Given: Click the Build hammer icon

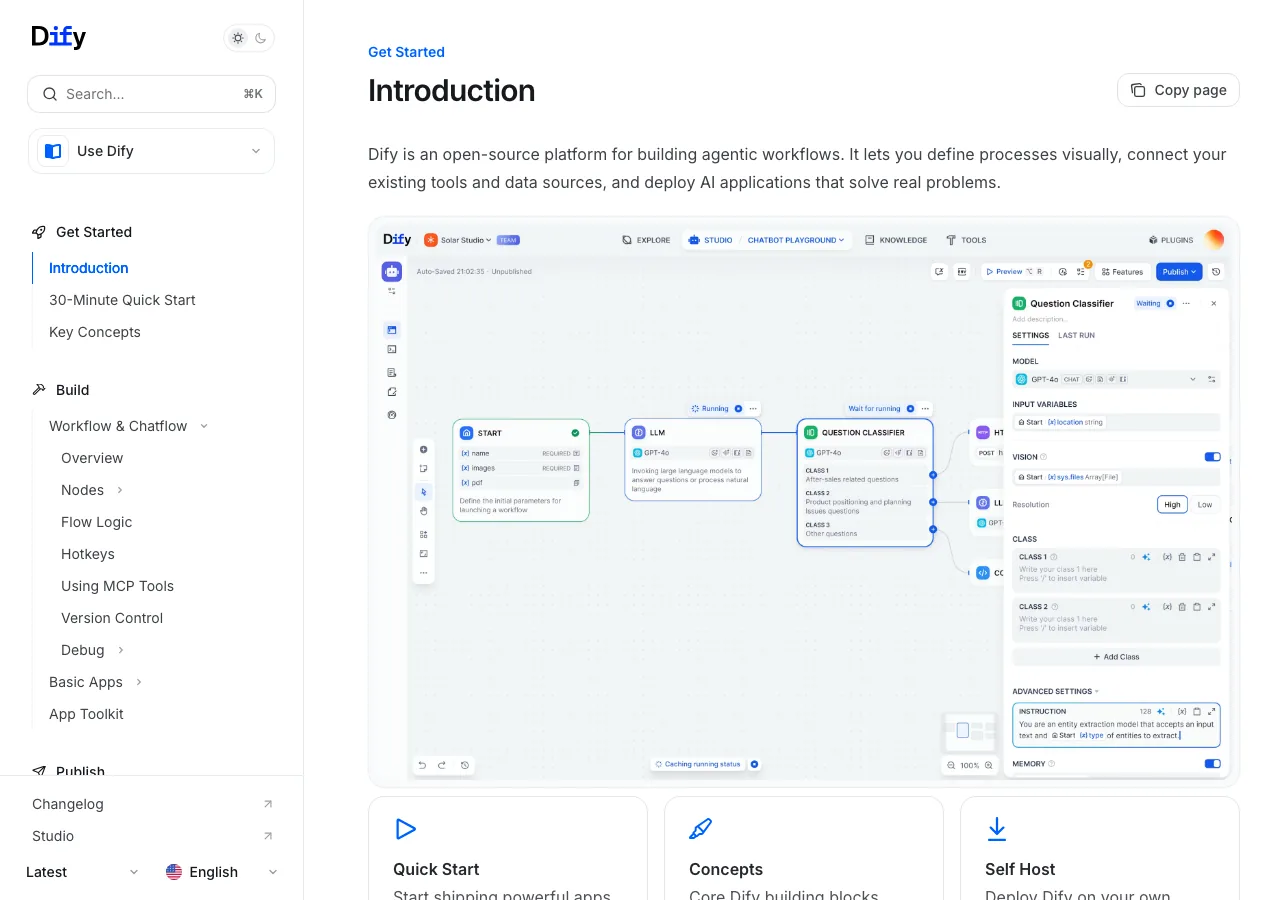Looking at the screenshot, I should 39,390.
